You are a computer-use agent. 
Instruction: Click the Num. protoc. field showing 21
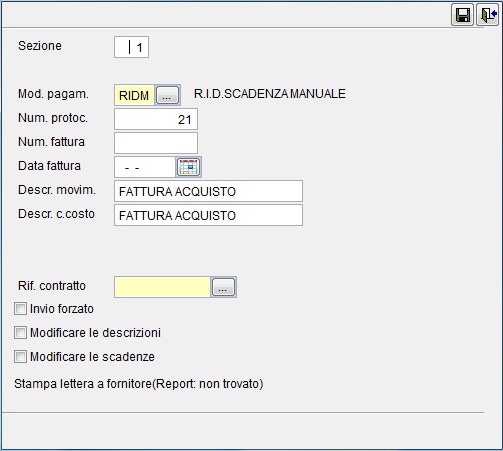click(x=156, y=119)
